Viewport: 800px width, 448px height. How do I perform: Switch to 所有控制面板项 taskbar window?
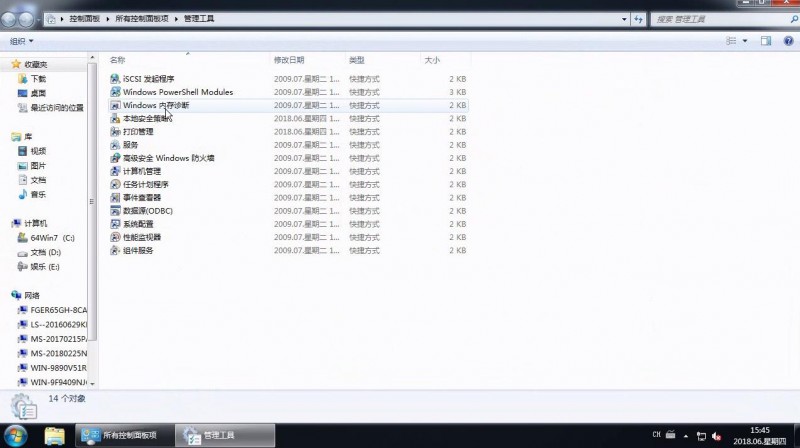(x=125, y=435)
